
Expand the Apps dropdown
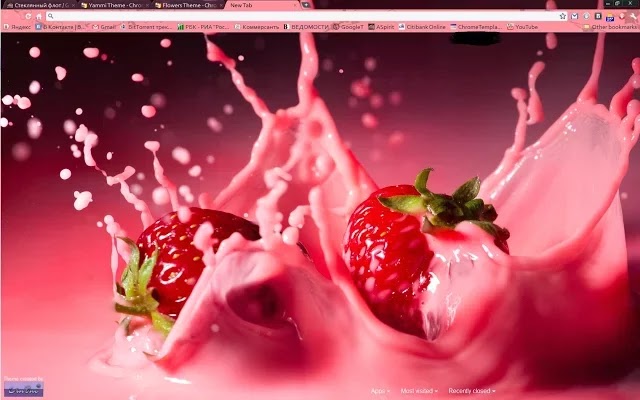pyautogui.click(x=380, y=391)
